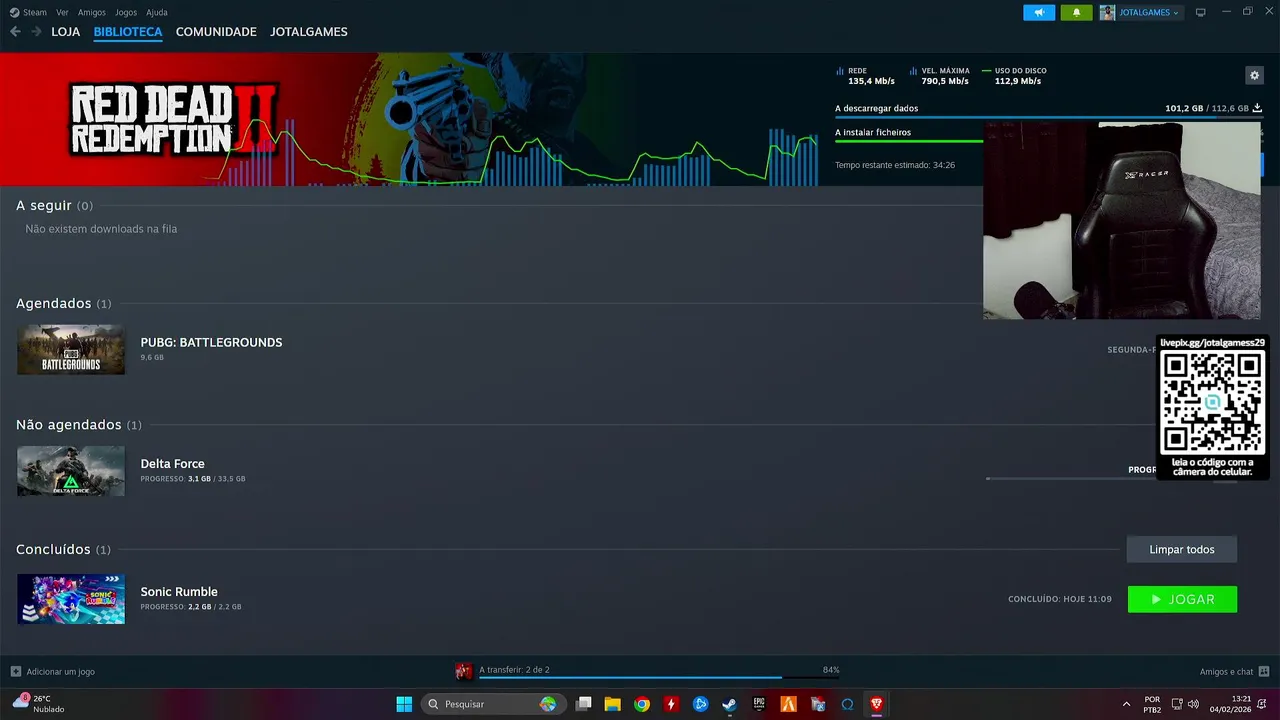Click the blue megaphone announcements button
1280x720 pixels.
pos(1039,12)
